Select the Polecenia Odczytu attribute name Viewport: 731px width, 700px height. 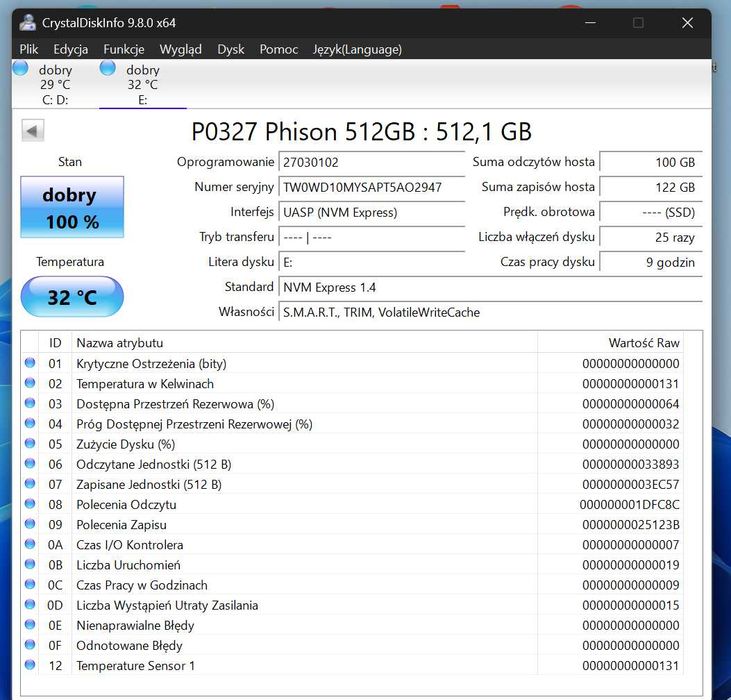126,504
